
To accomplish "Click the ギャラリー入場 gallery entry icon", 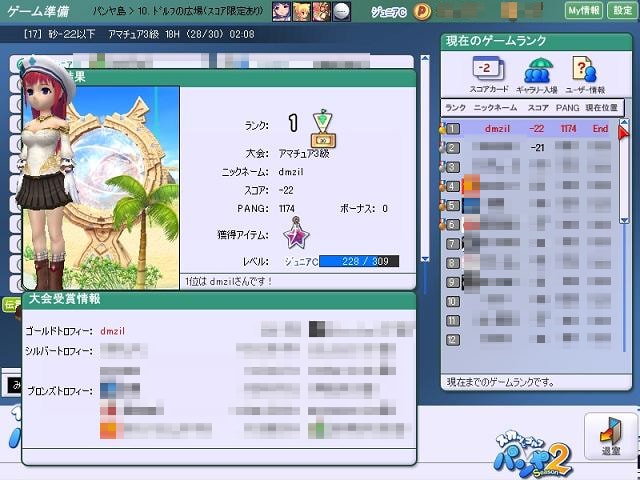I will click(537, 74).
